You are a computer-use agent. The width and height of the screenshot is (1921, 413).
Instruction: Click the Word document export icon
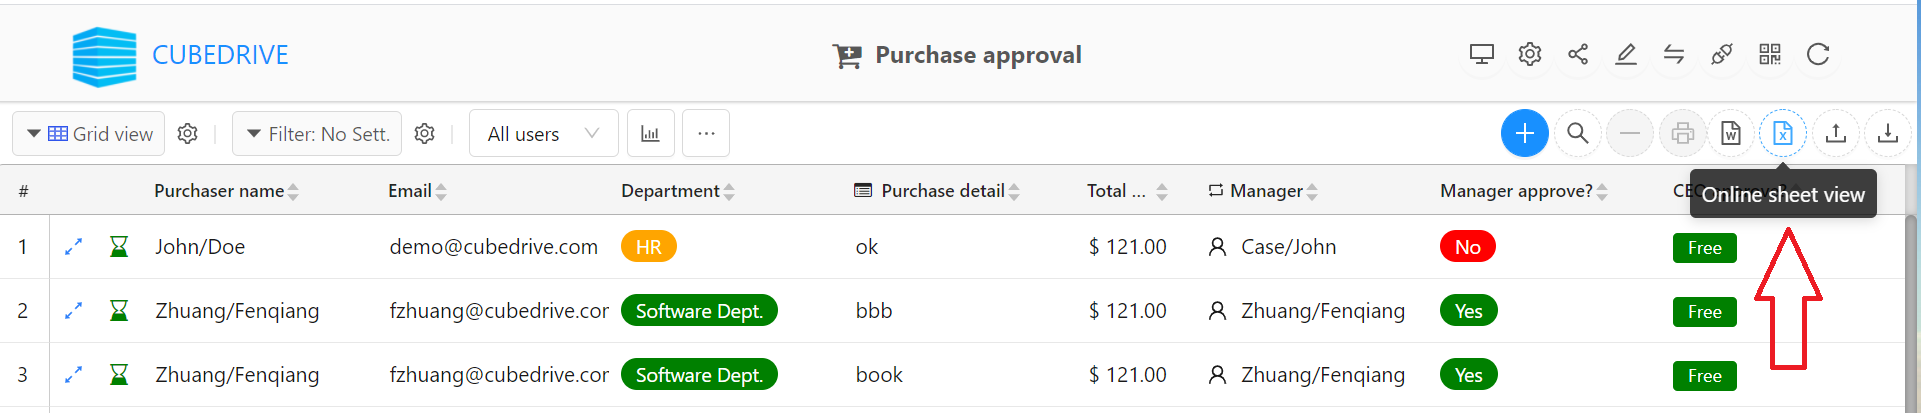(x=1731, y=133)
